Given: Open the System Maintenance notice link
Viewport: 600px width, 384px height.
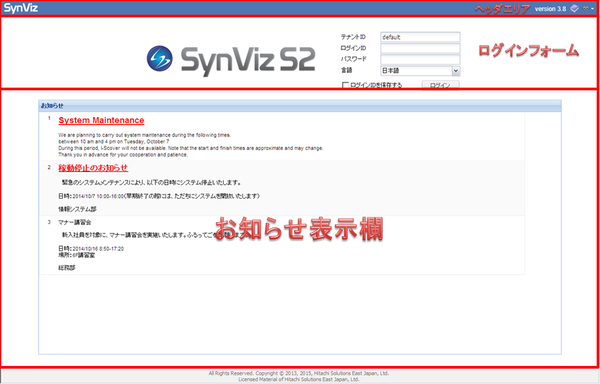Looking at the screenshot, I should coord(101,120).
